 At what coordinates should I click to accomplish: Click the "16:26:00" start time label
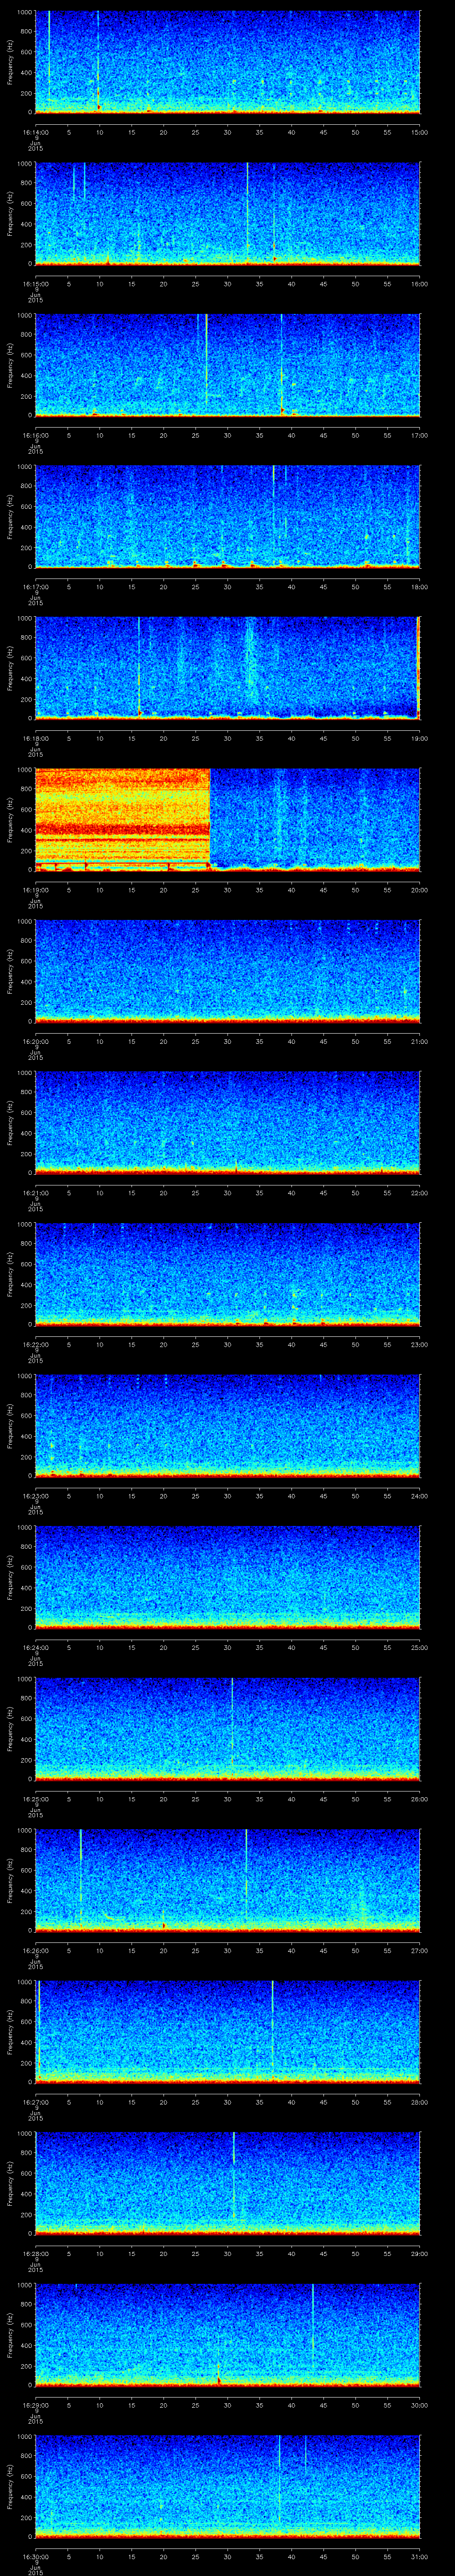(x=35, y=1950)
